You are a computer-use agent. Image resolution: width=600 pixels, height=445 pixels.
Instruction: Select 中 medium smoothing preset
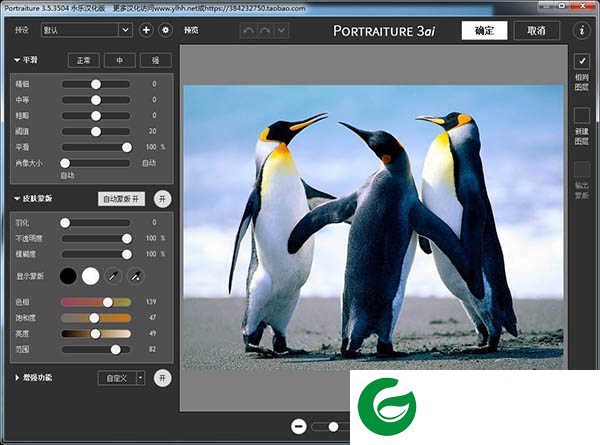point(120,60)
